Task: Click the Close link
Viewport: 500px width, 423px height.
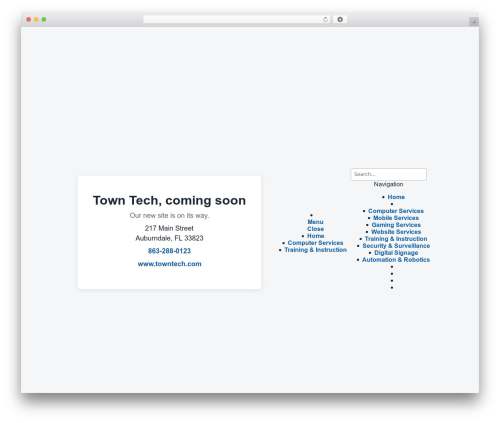Action: pyautogui.click(x=315, y=229)
